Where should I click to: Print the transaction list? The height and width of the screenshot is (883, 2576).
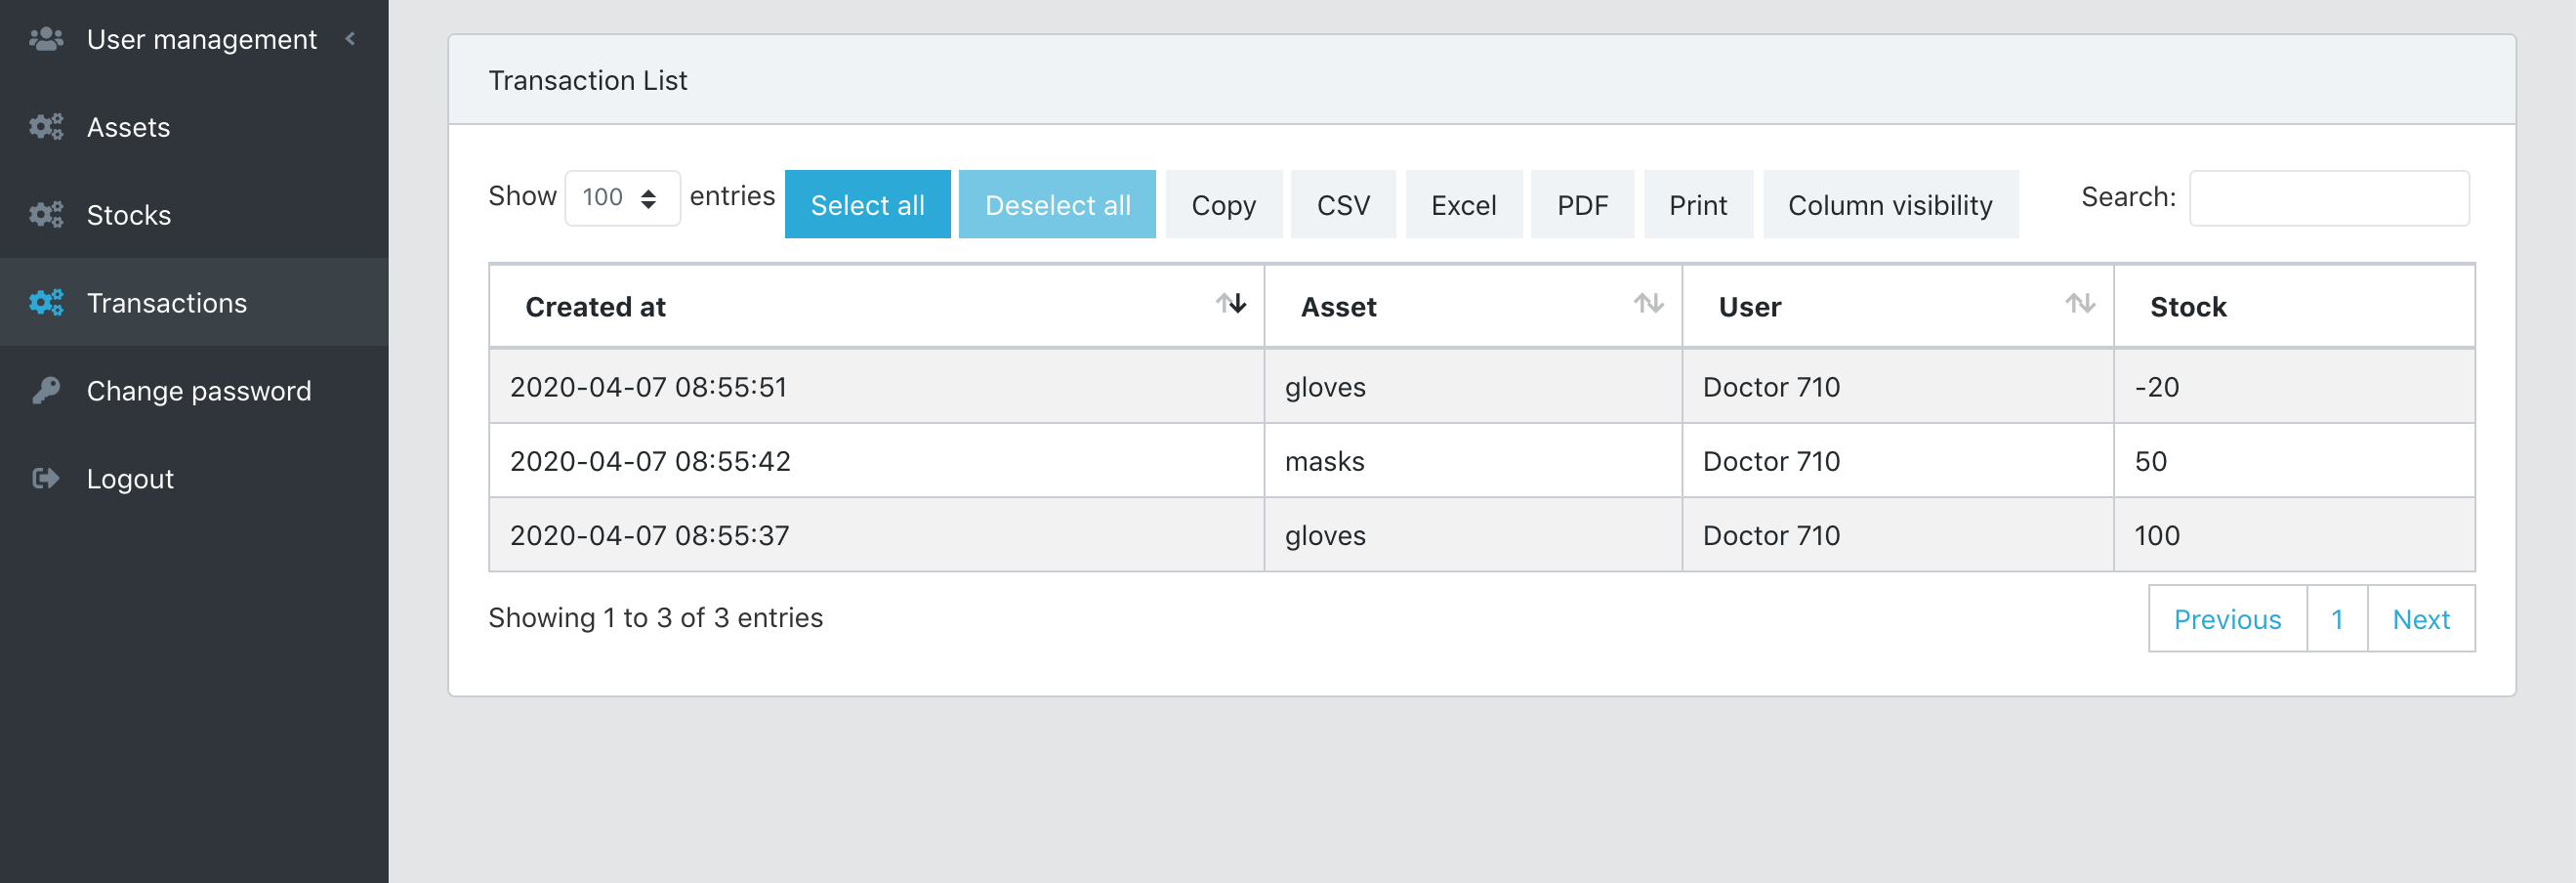(x=1698, y=205)
